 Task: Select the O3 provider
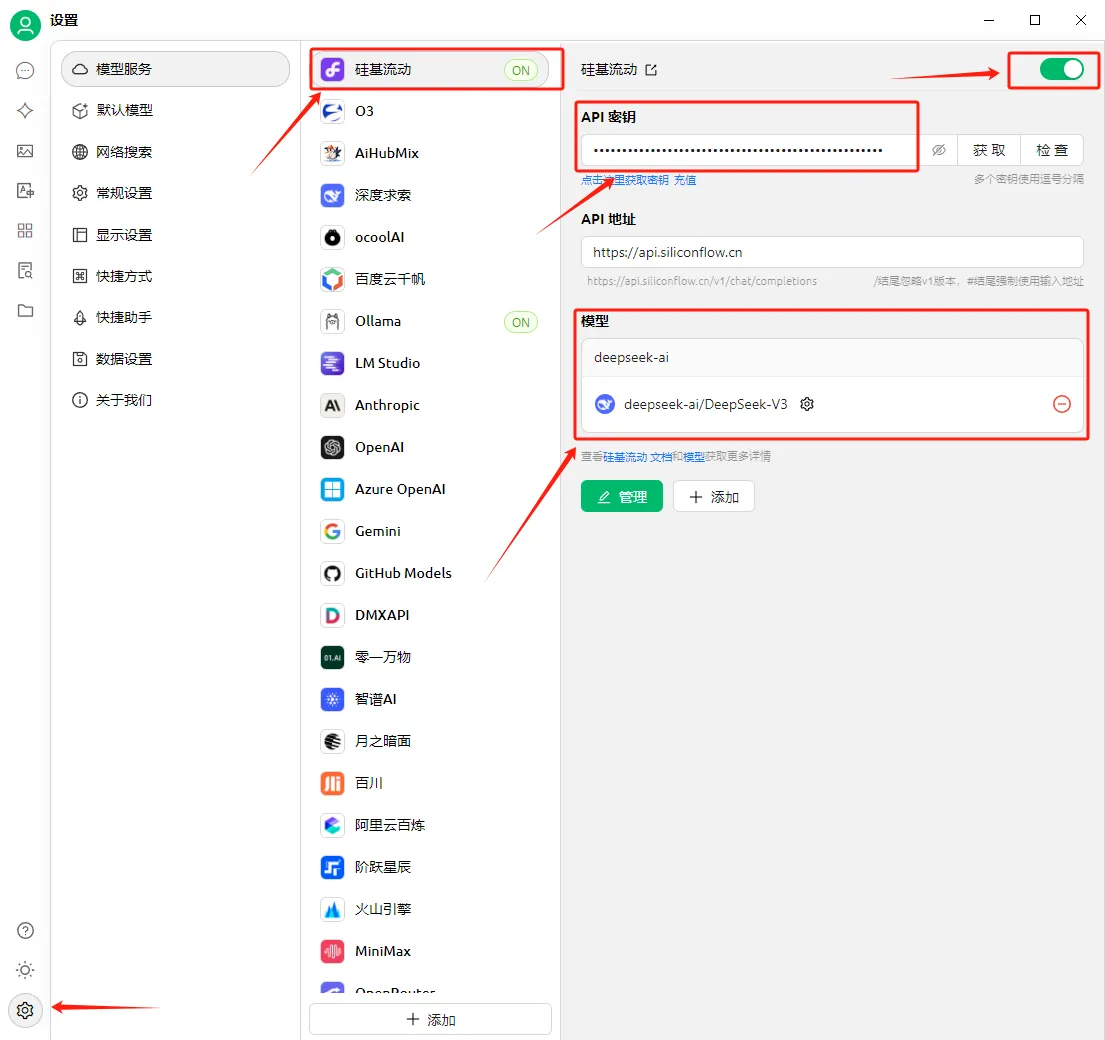click(431, 111)
